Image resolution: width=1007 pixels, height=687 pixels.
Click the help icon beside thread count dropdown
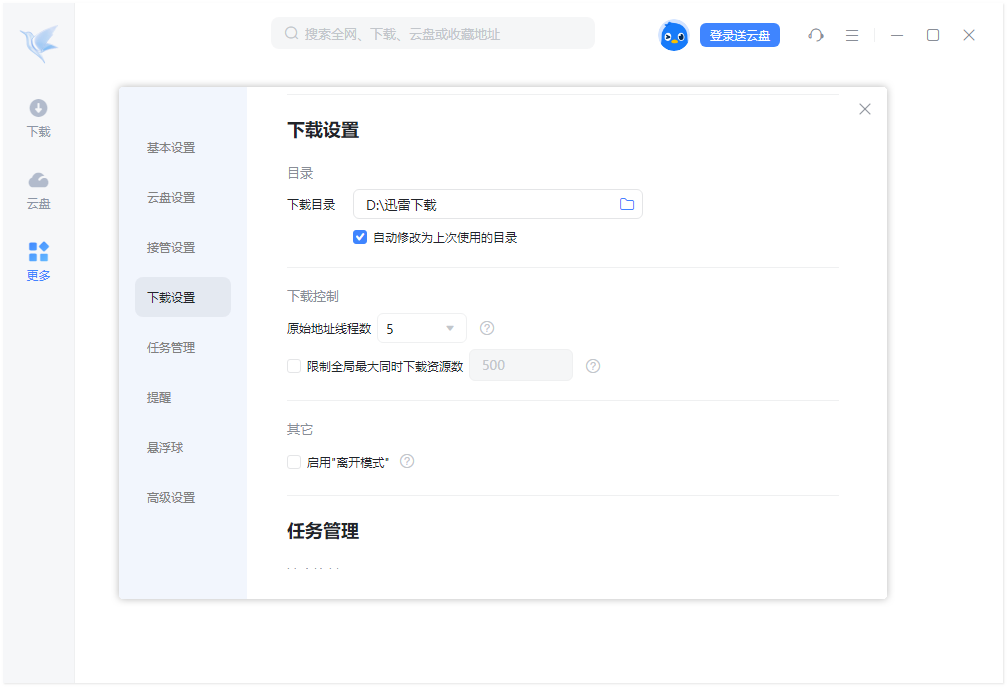[487, 327]
